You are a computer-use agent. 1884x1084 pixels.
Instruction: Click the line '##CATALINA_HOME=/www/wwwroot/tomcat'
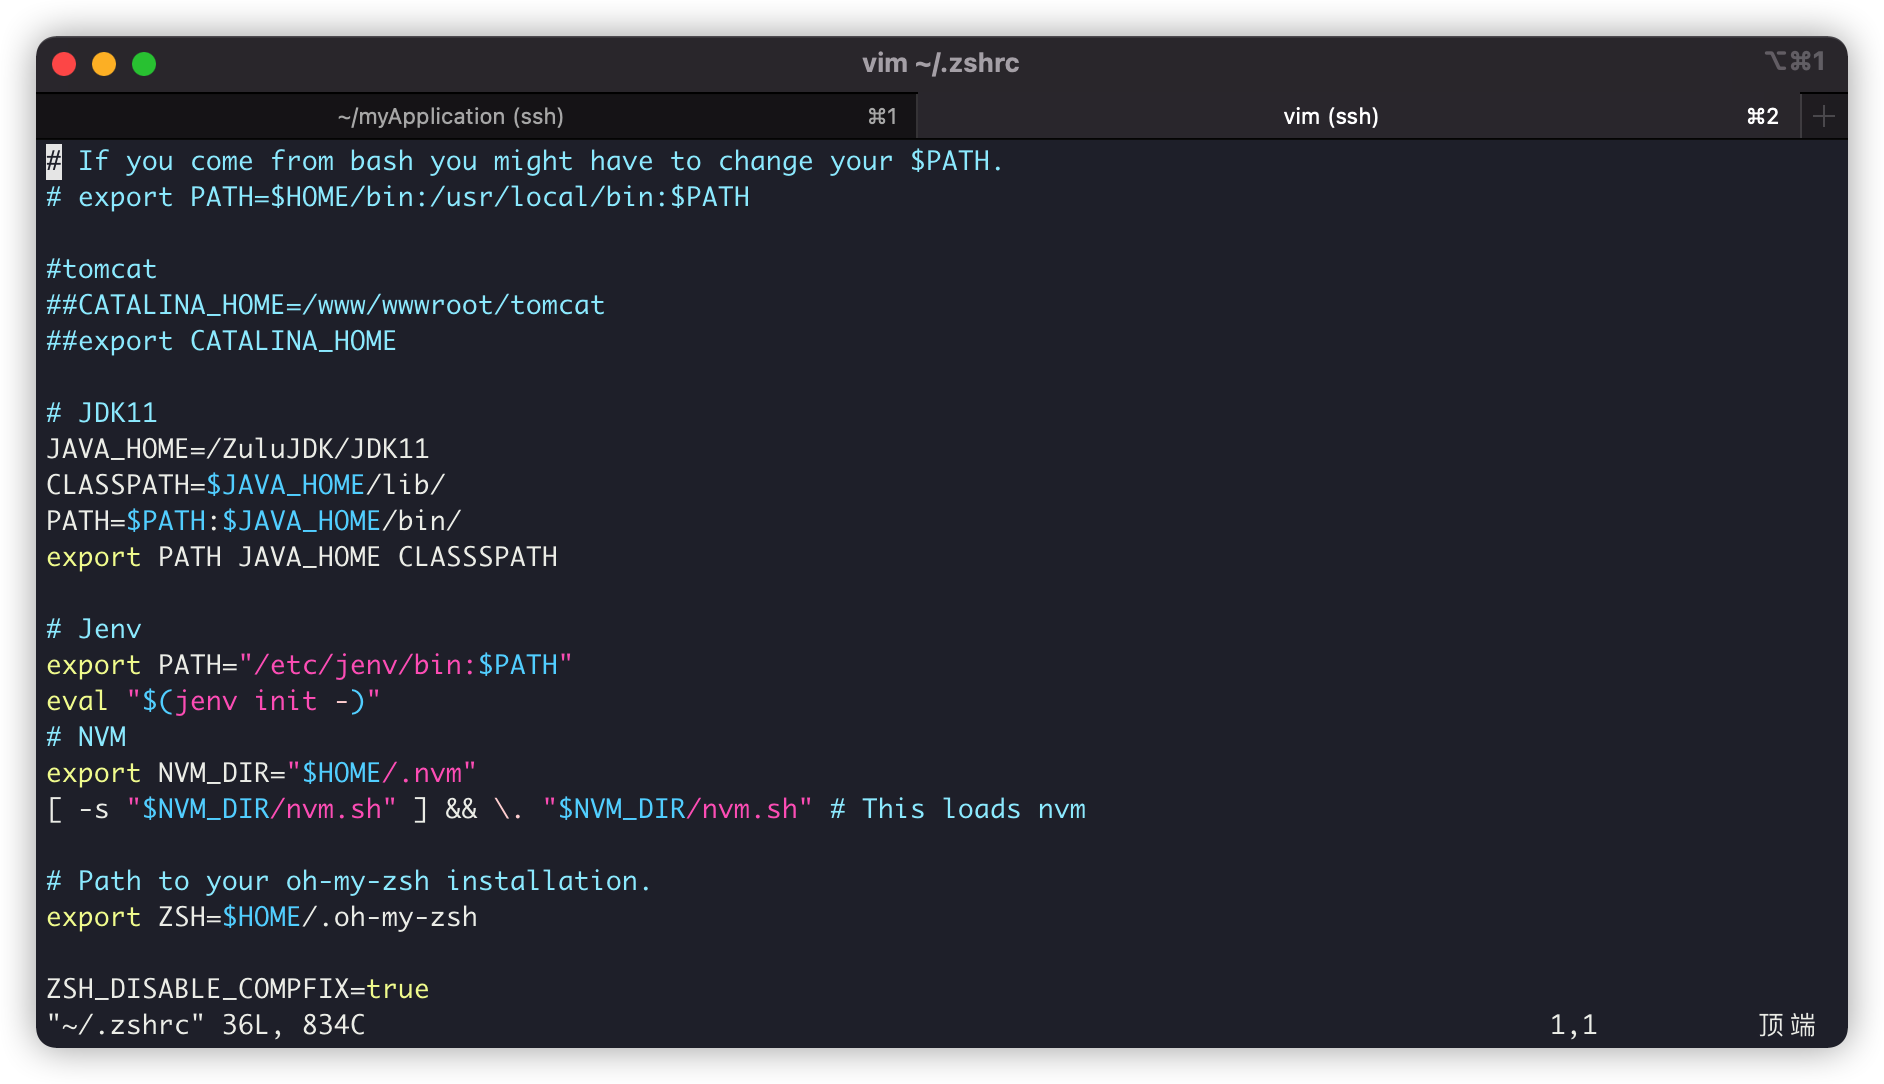pyautogui.click(x=326, y=305)
